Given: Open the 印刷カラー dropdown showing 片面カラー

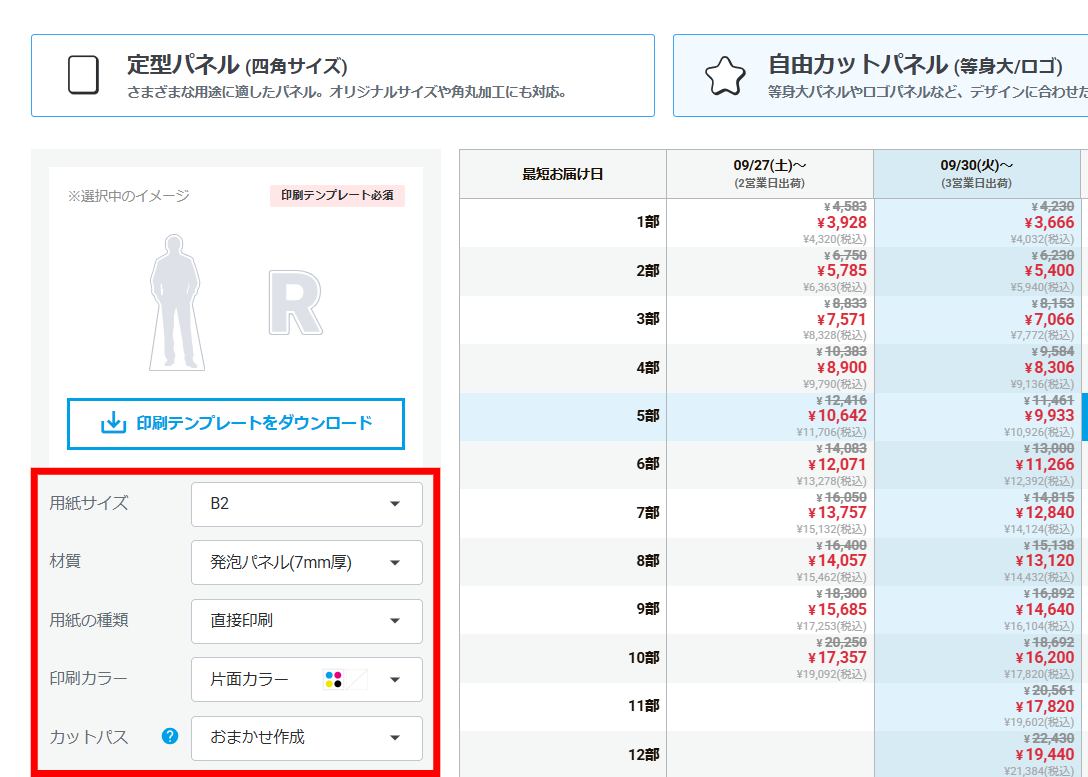Looking at the screenshot, I should [306, 680].
